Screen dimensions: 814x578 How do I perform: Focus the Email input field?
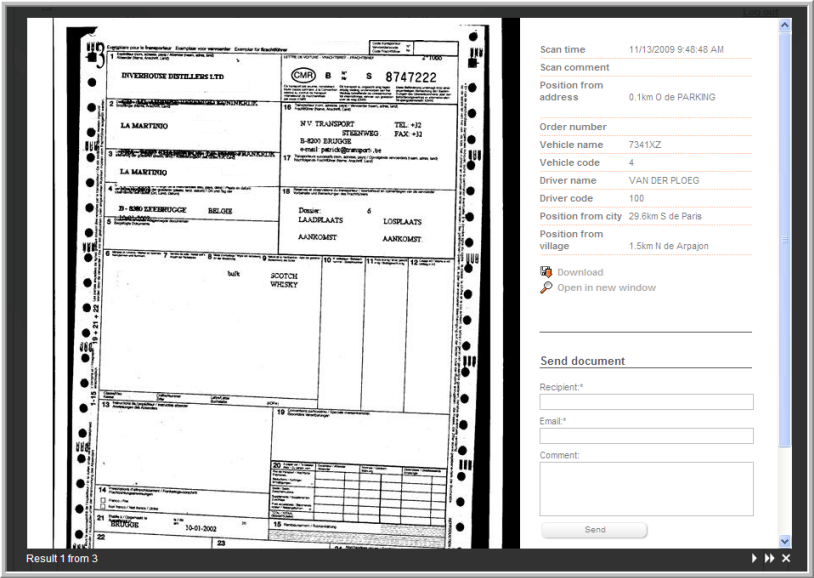click(646, 436)
